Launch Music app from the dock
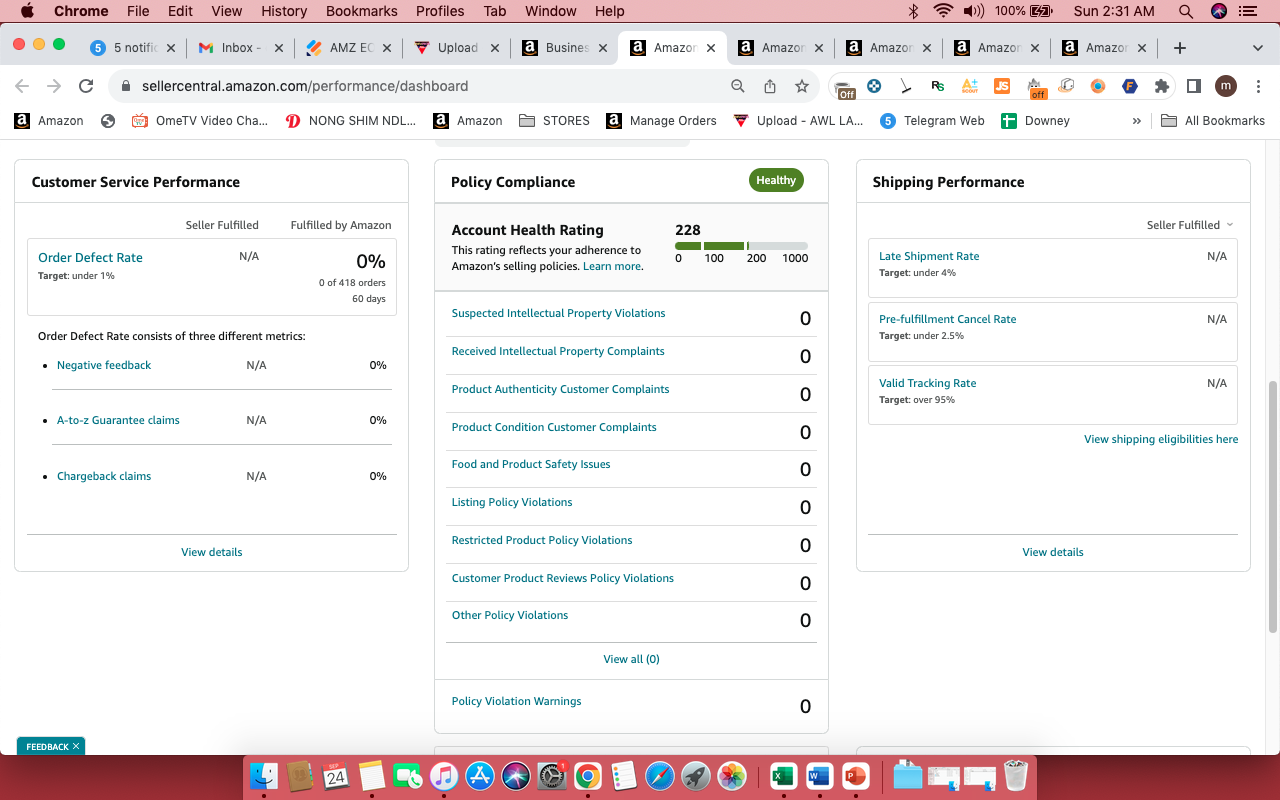Image resolution: width=1280 pixels, height=800 pixels. click(x=443, y=776)
